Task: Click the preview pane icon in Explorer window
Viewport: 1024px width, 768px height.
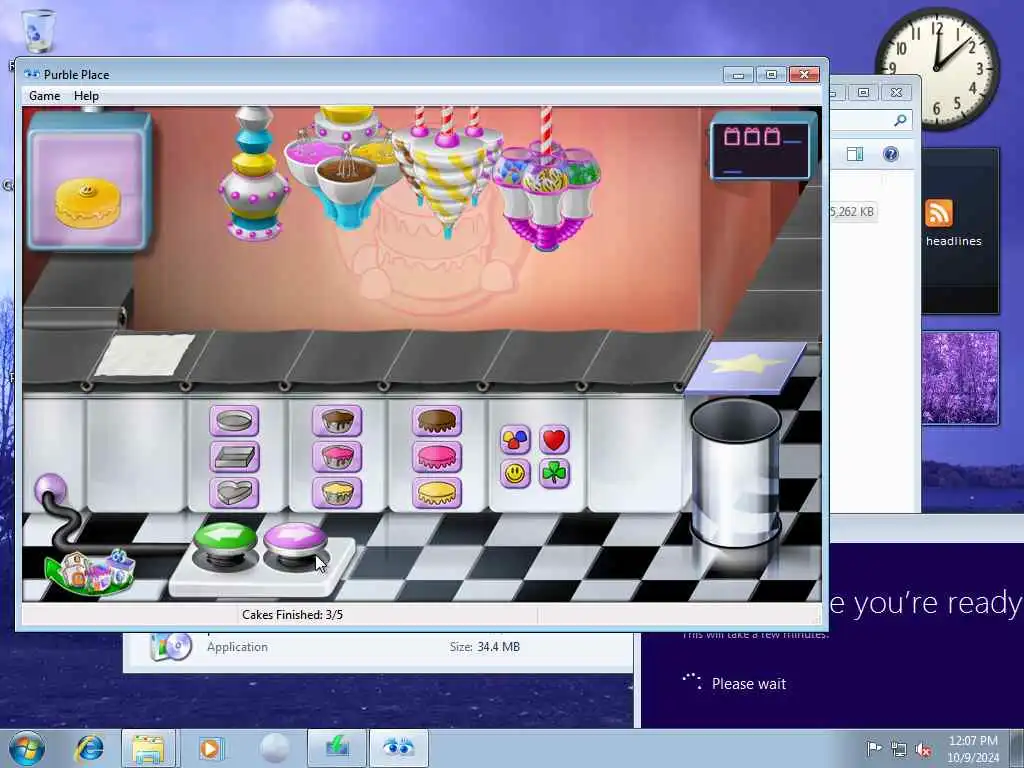Action: (x=855, y=154)
